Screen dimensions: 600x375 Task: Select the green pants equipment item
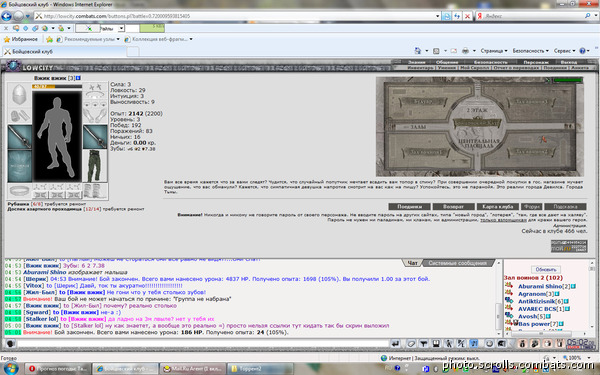pyautogui.click(x=95, y=166)
